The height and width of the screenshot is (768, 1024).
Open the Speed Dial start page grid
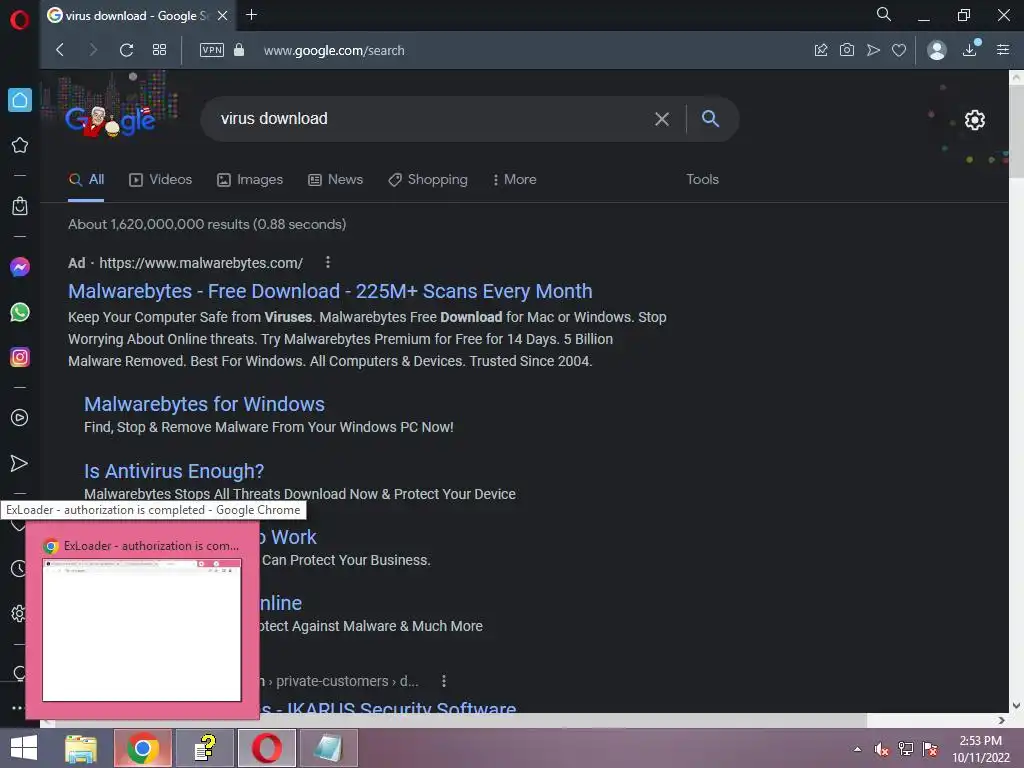coord(159,50)
